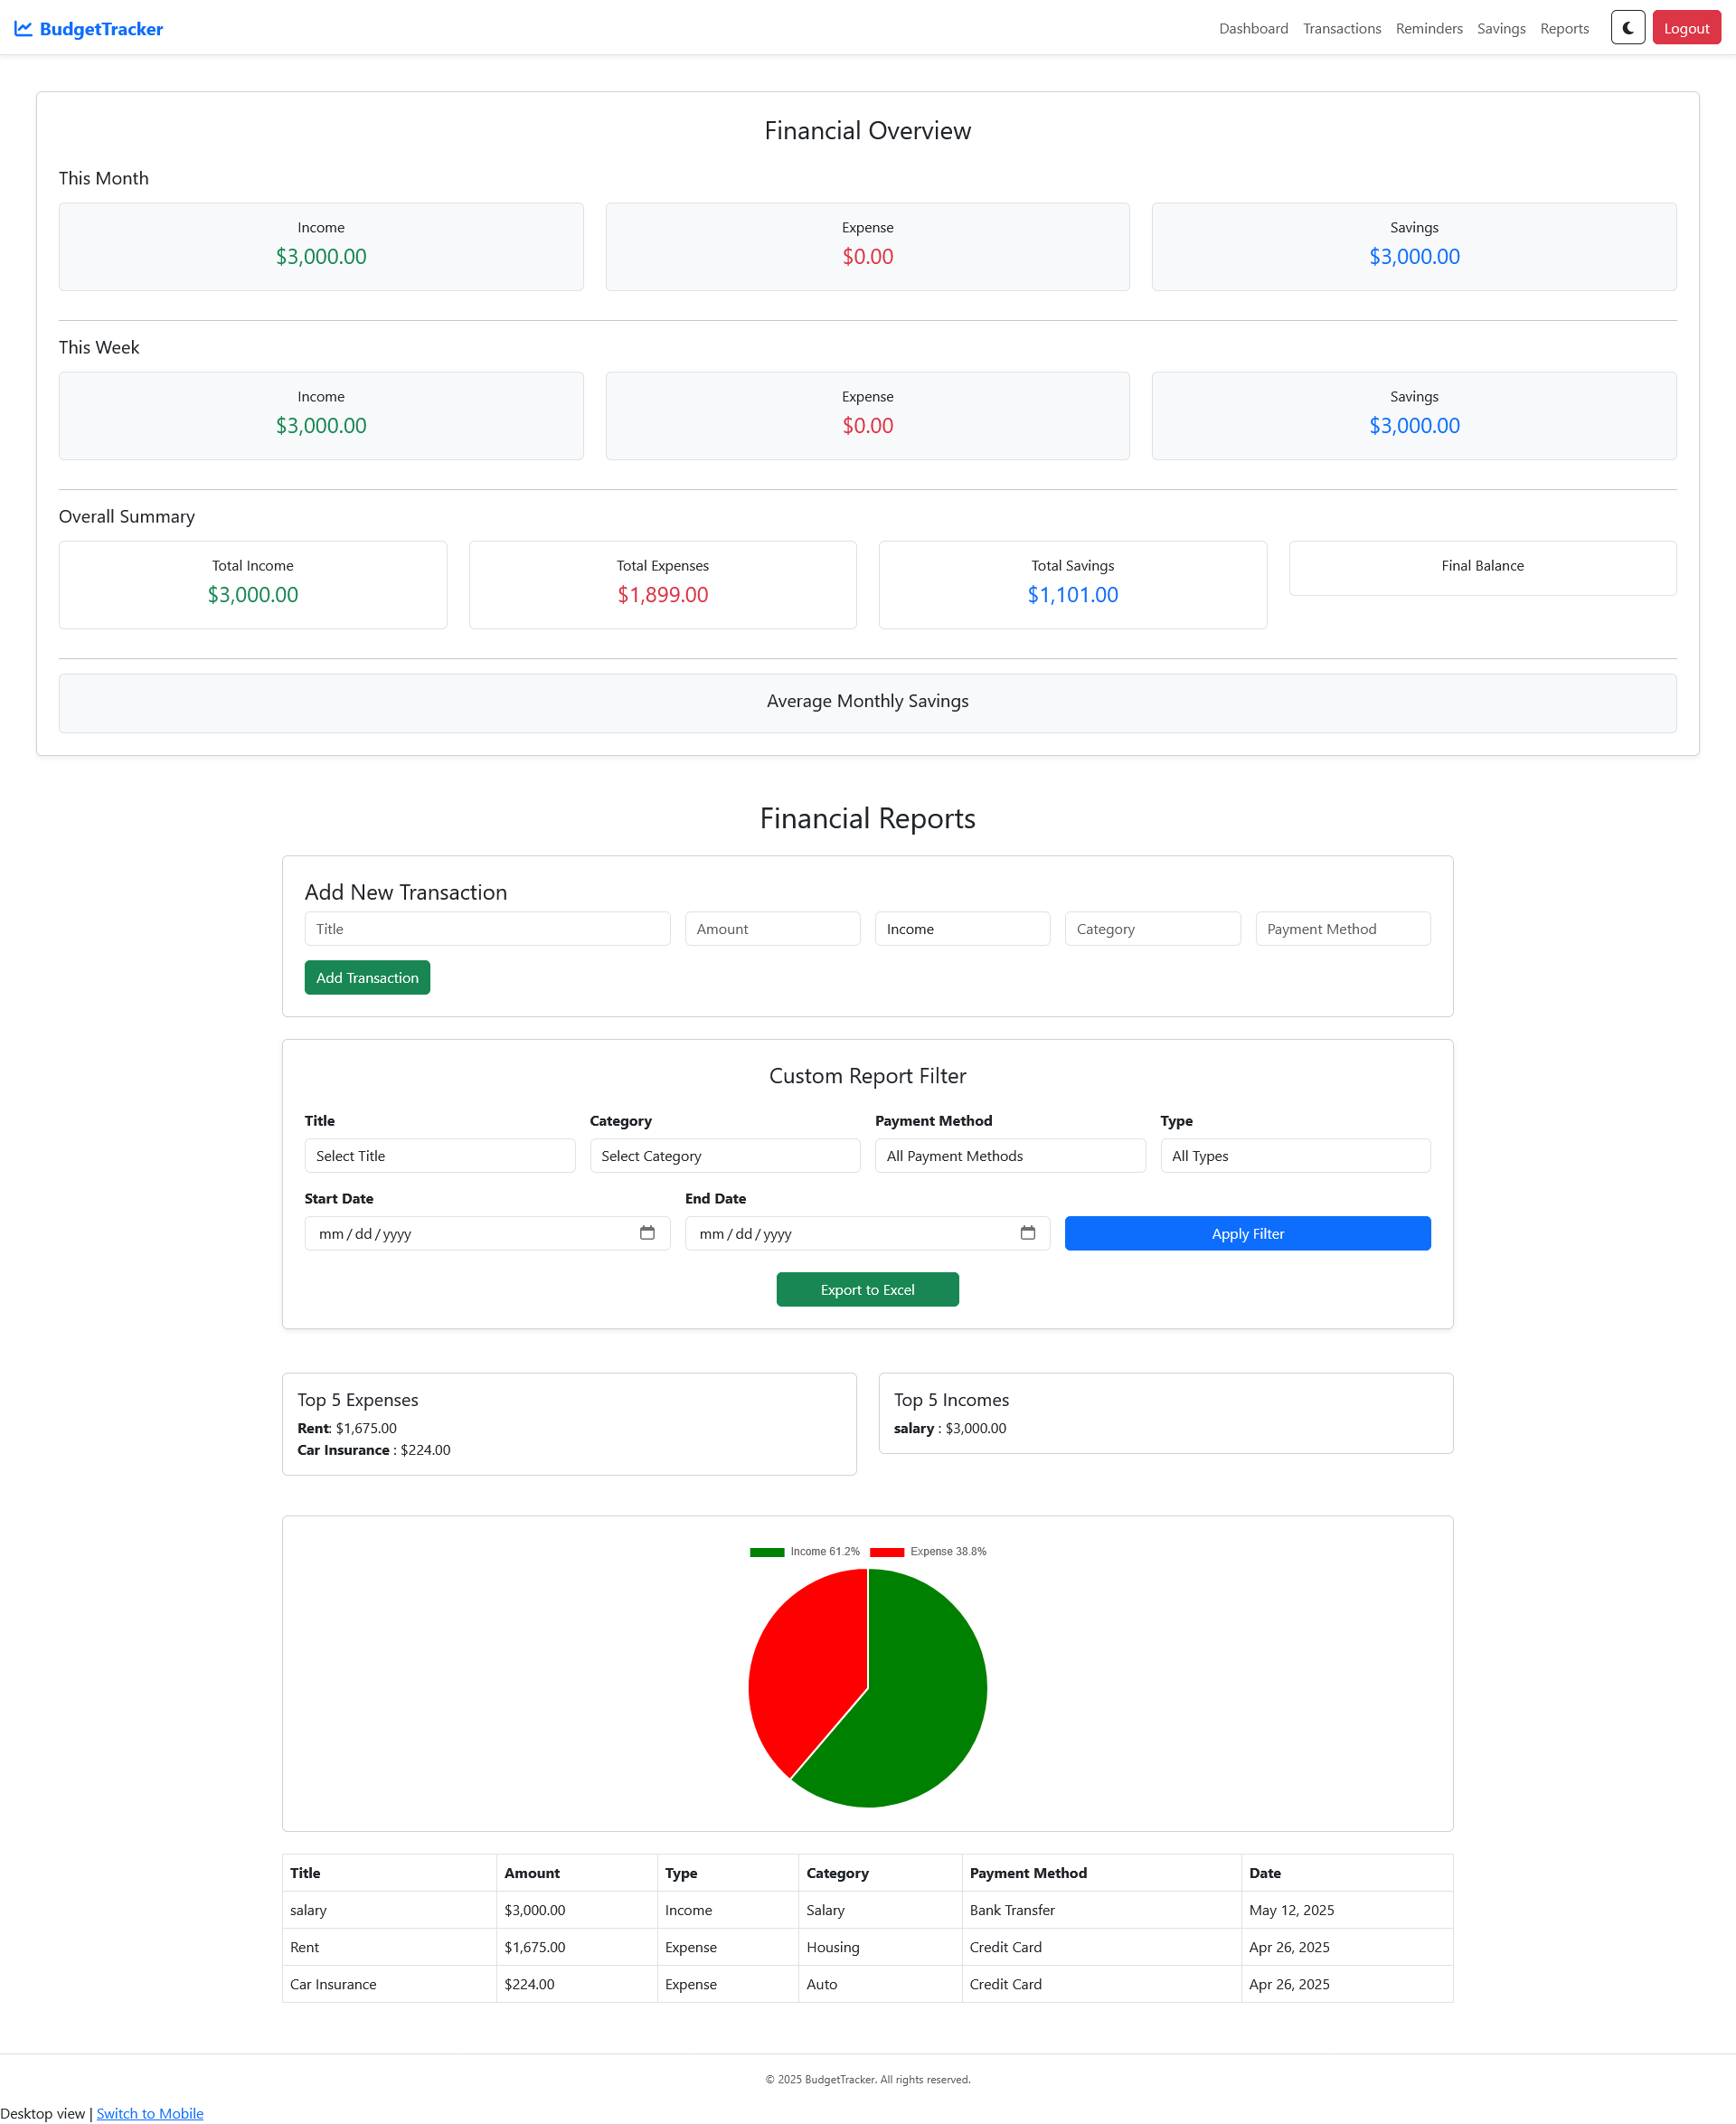Open the Reminders nav item

pos(1428,29)
